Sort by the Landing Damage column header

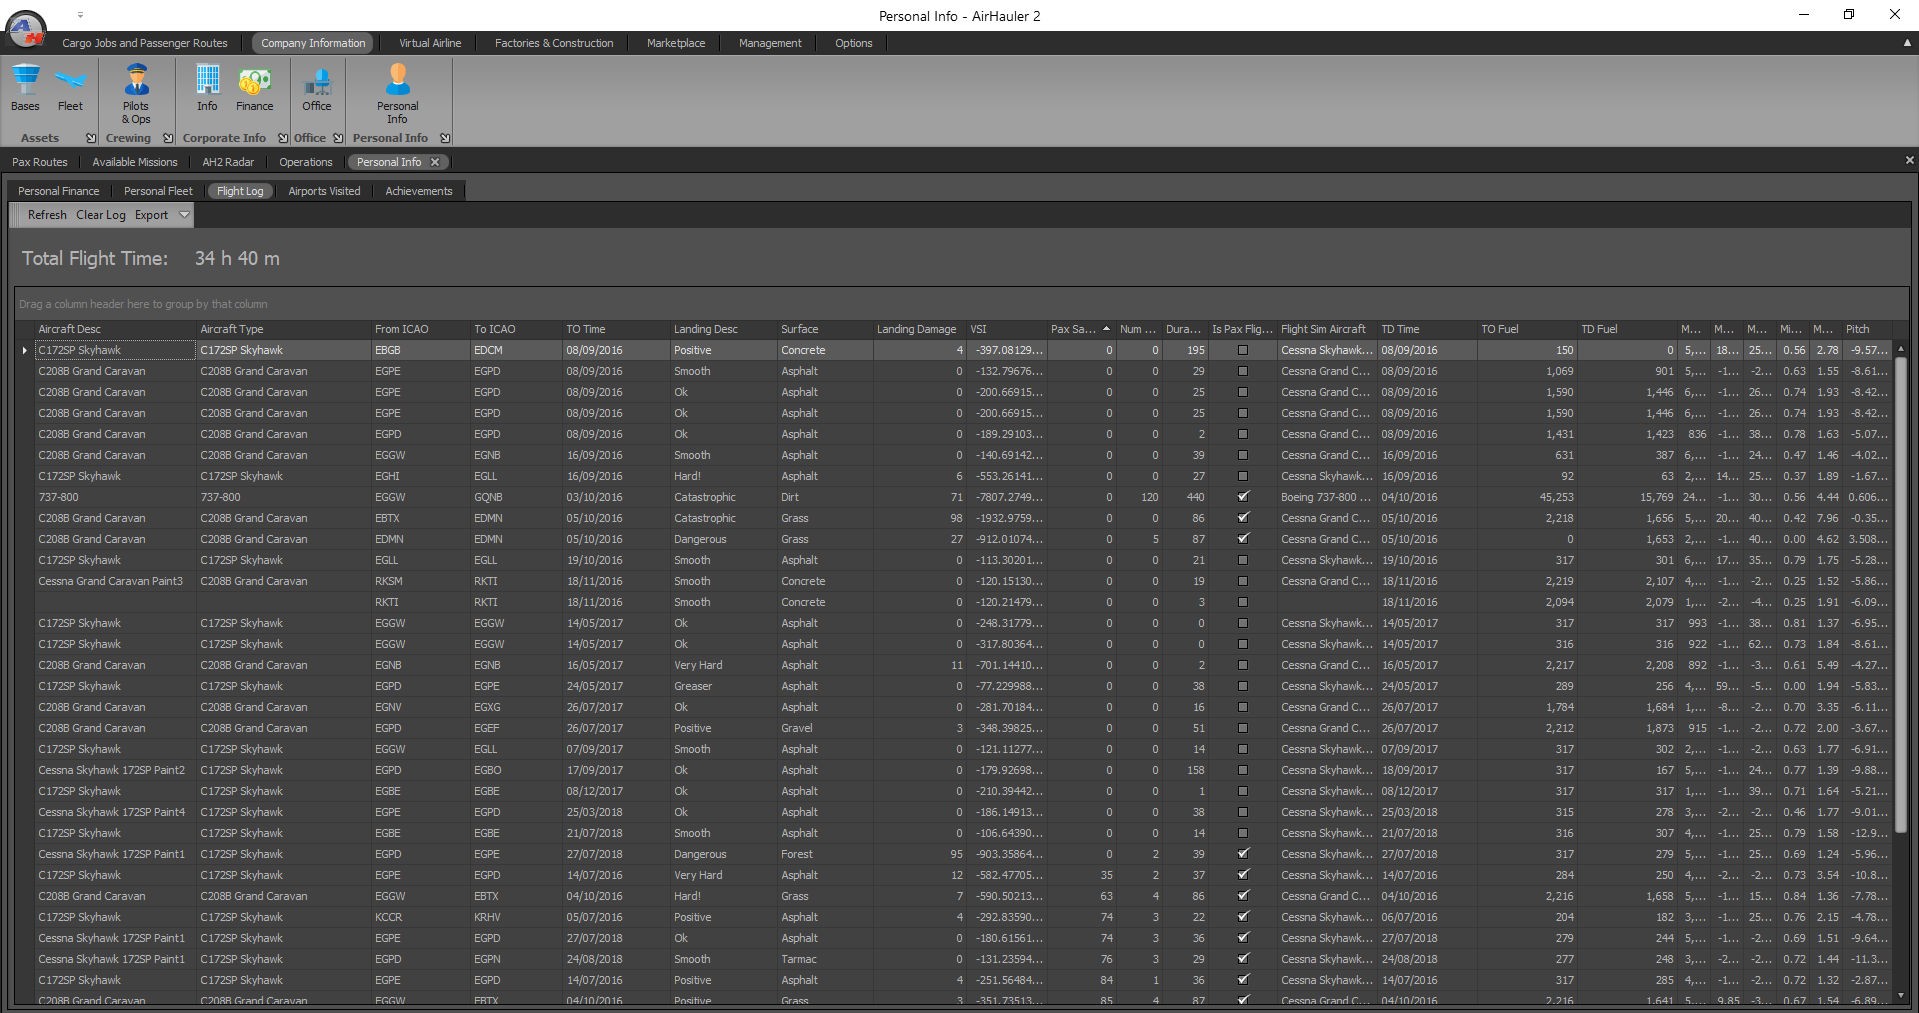[916, 328]
